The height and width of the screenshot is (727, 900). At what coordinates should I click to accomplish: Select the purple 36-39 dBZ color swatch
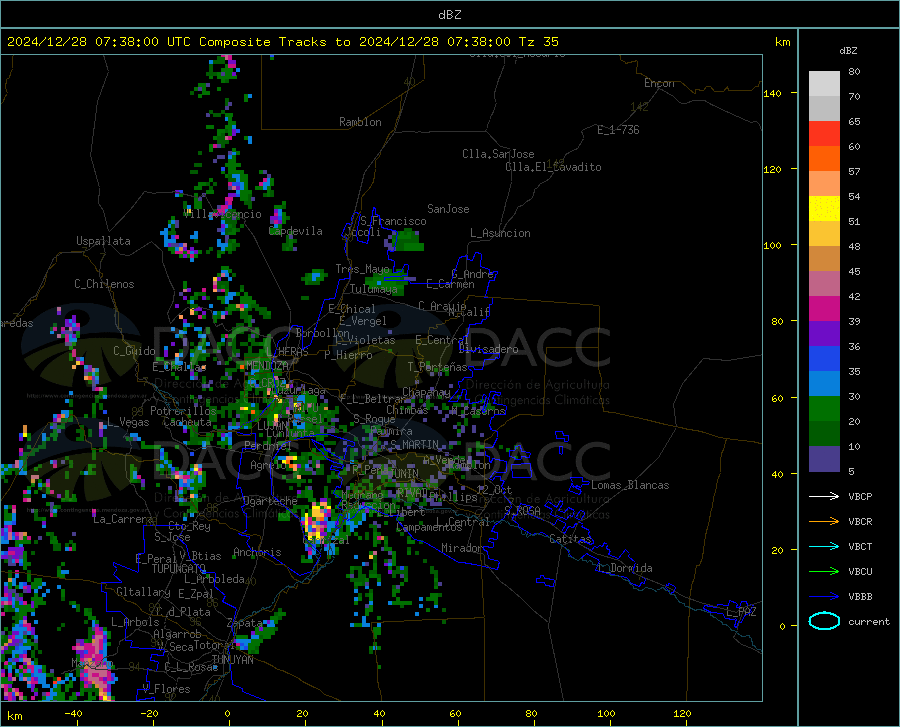click(824, 333)
